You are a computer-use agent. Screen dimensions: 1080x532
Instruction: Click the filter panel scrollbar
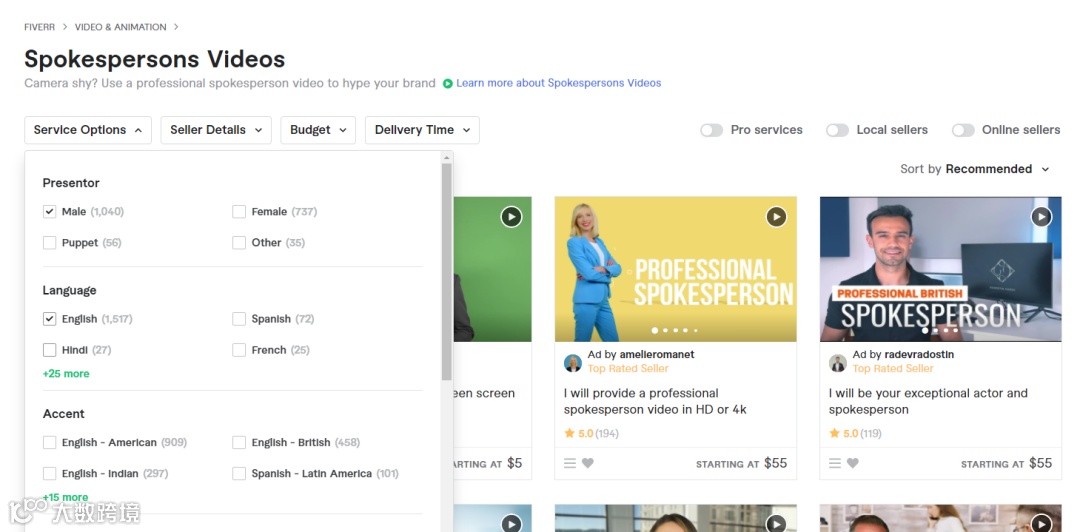click(x=447, y=272)
